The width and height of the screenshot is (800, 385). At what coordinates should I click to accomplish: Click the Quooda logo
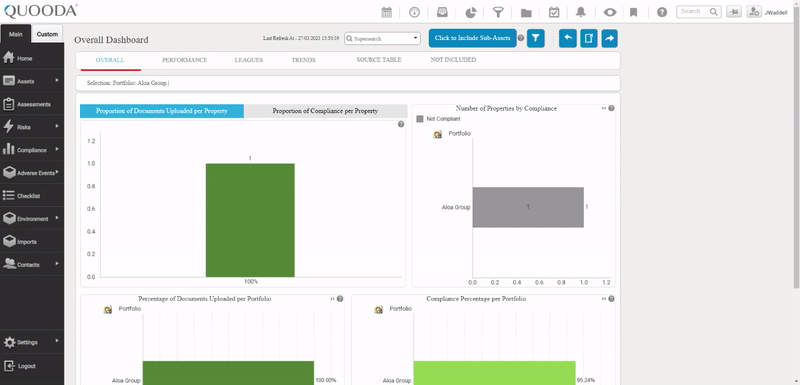pyautogui.click(x=40, y=10)
